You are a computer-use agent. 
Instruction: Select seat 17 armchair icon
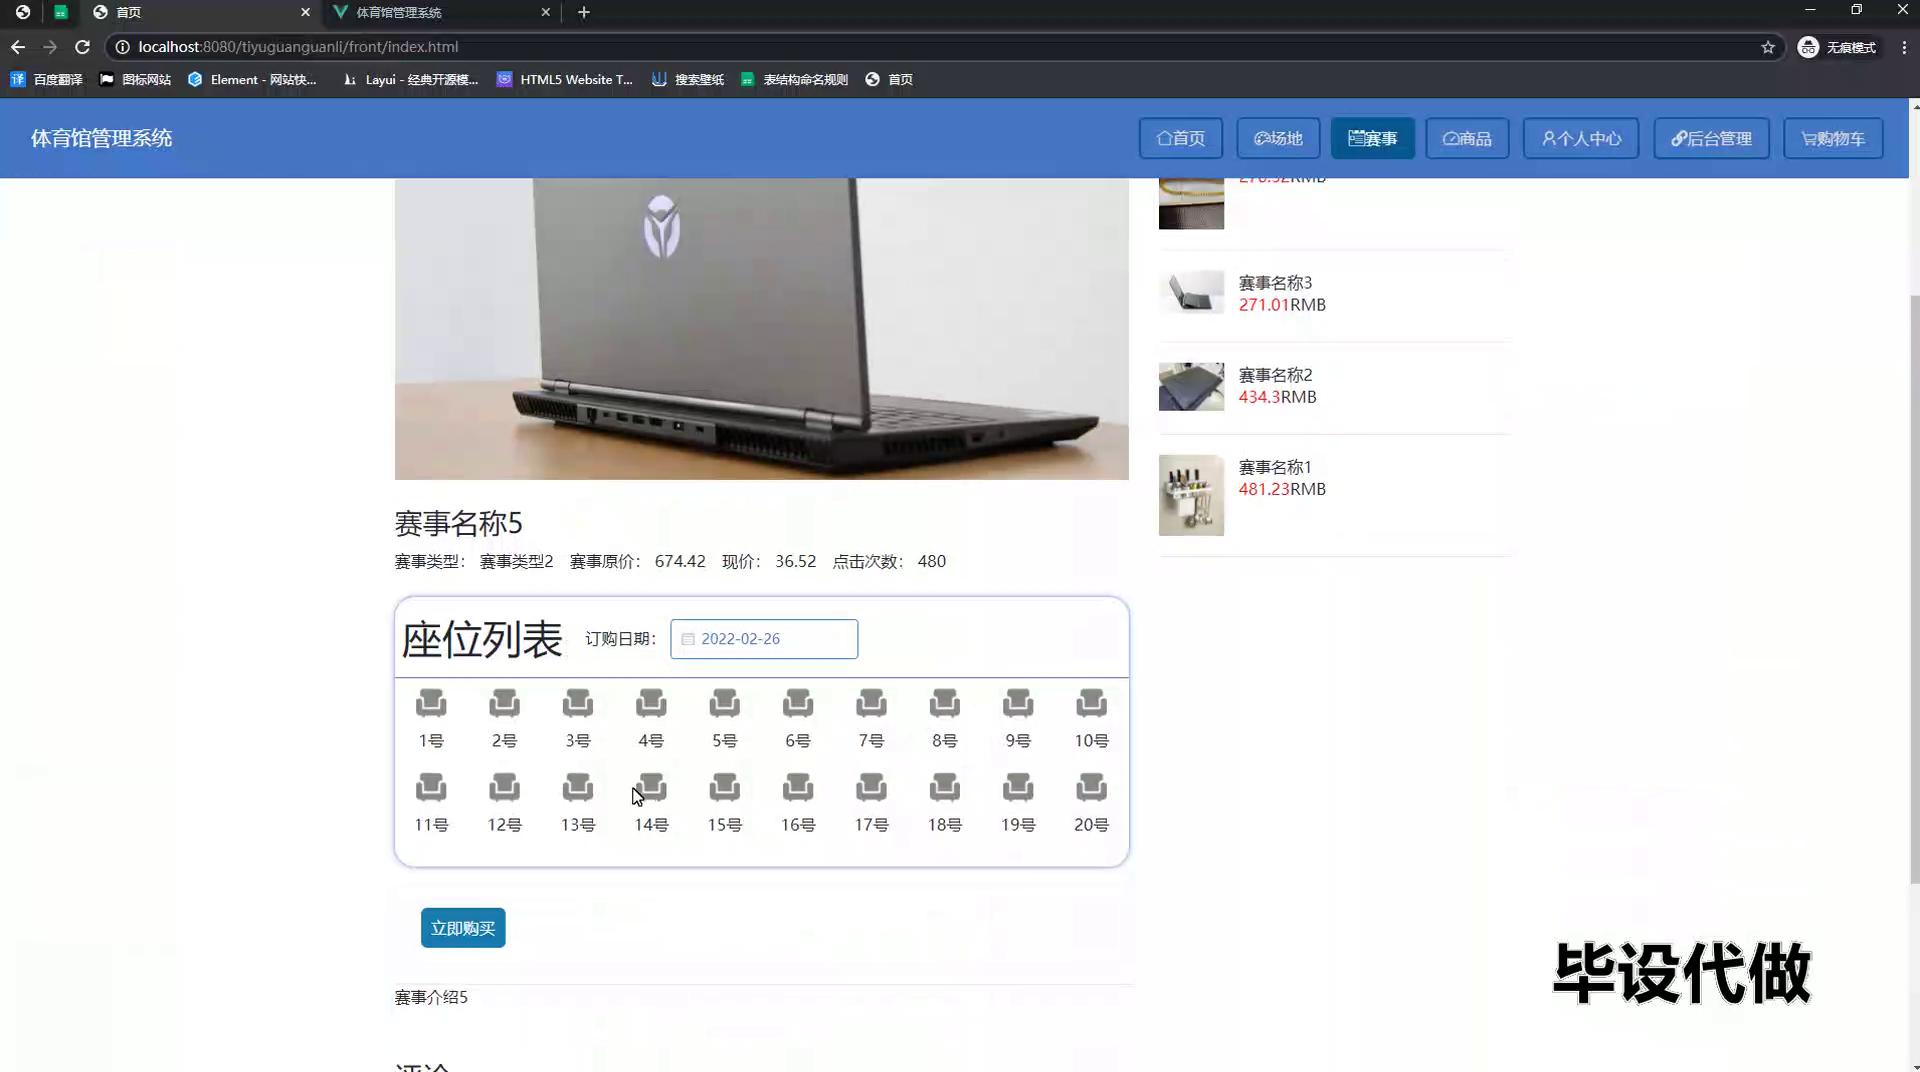pos(871,788)
